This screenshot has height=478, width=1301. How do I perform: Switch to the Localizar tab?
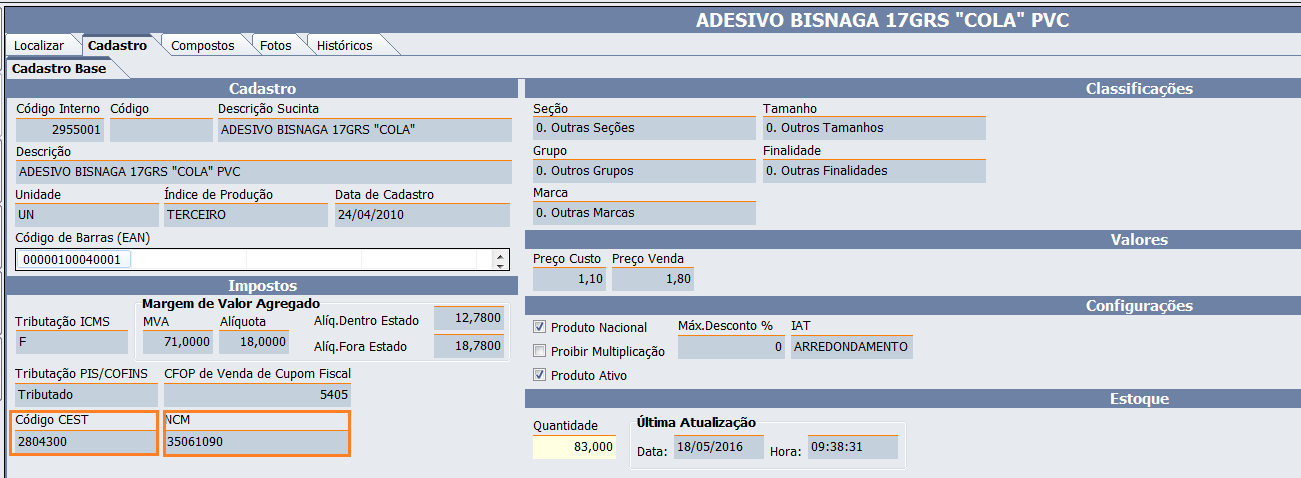tap(39, 45)
